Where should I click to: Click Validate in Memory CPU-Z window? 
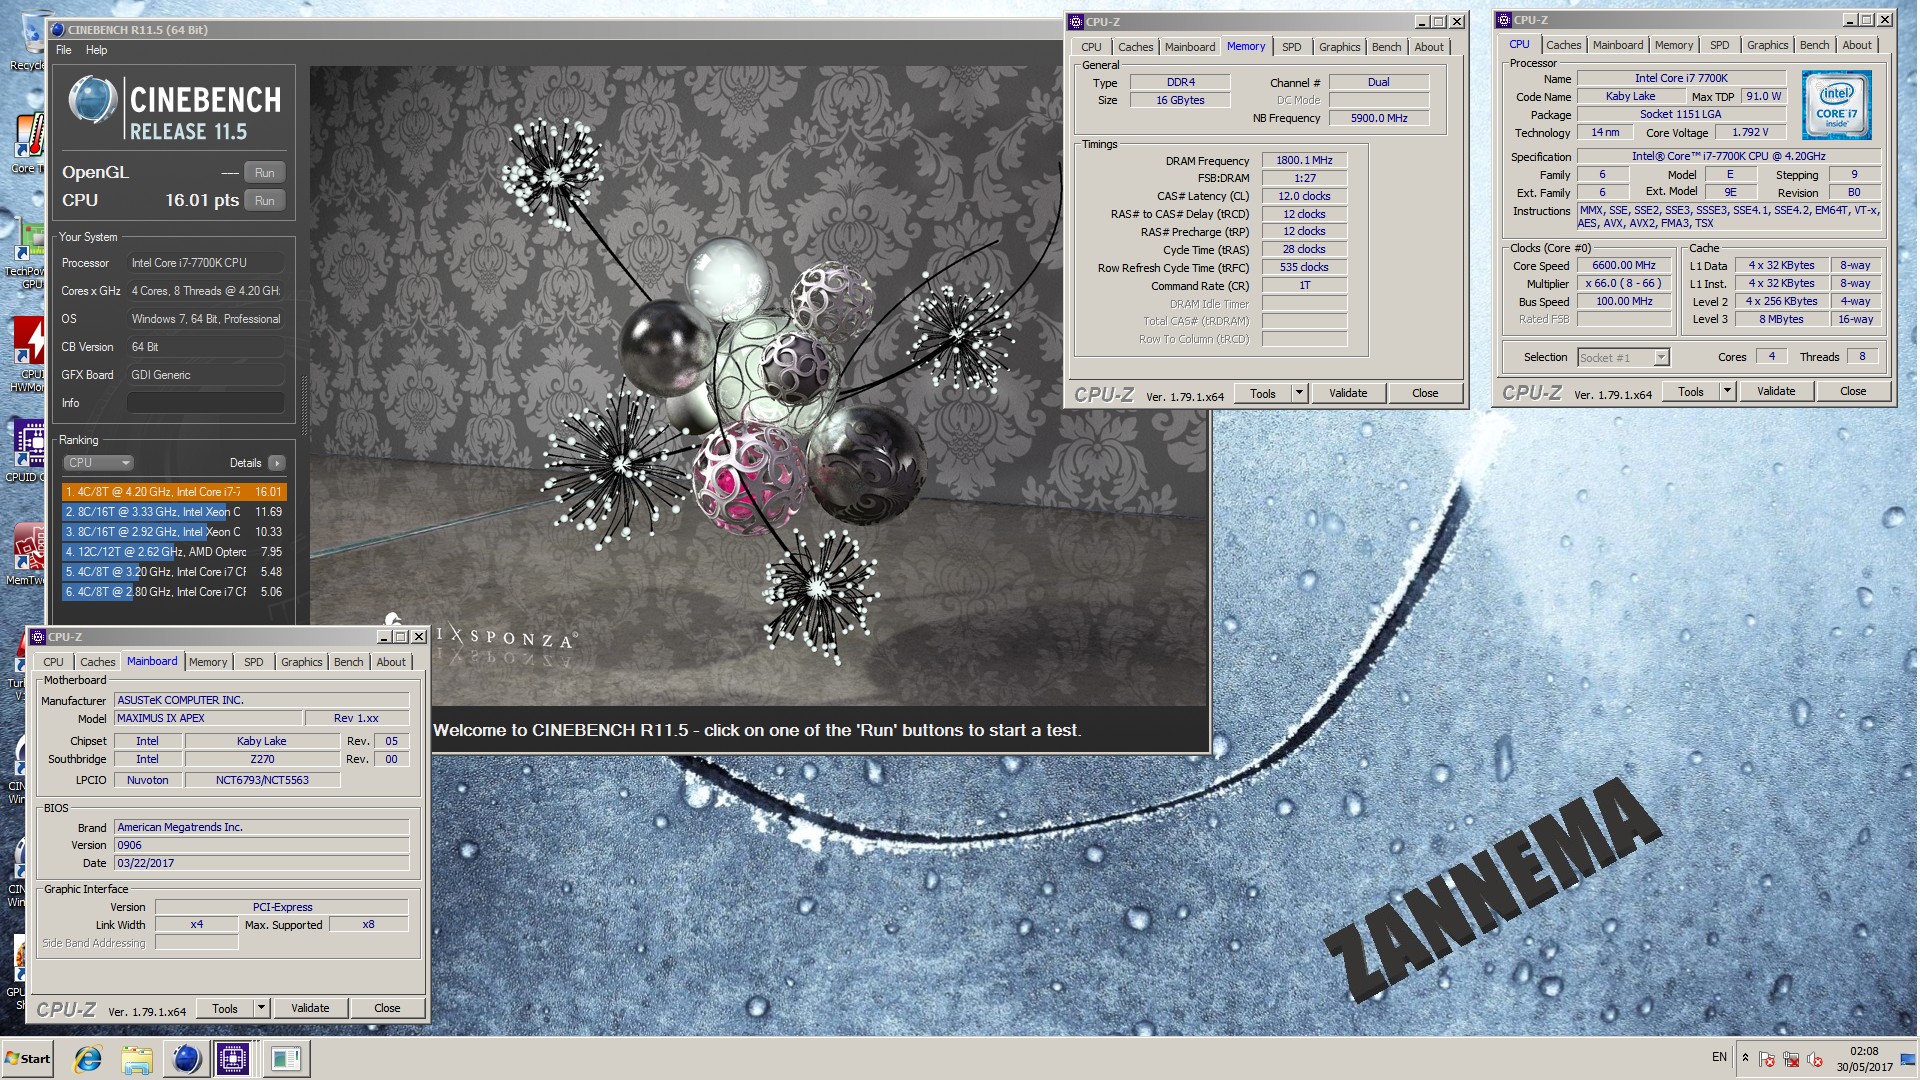tap(1348, 394)
